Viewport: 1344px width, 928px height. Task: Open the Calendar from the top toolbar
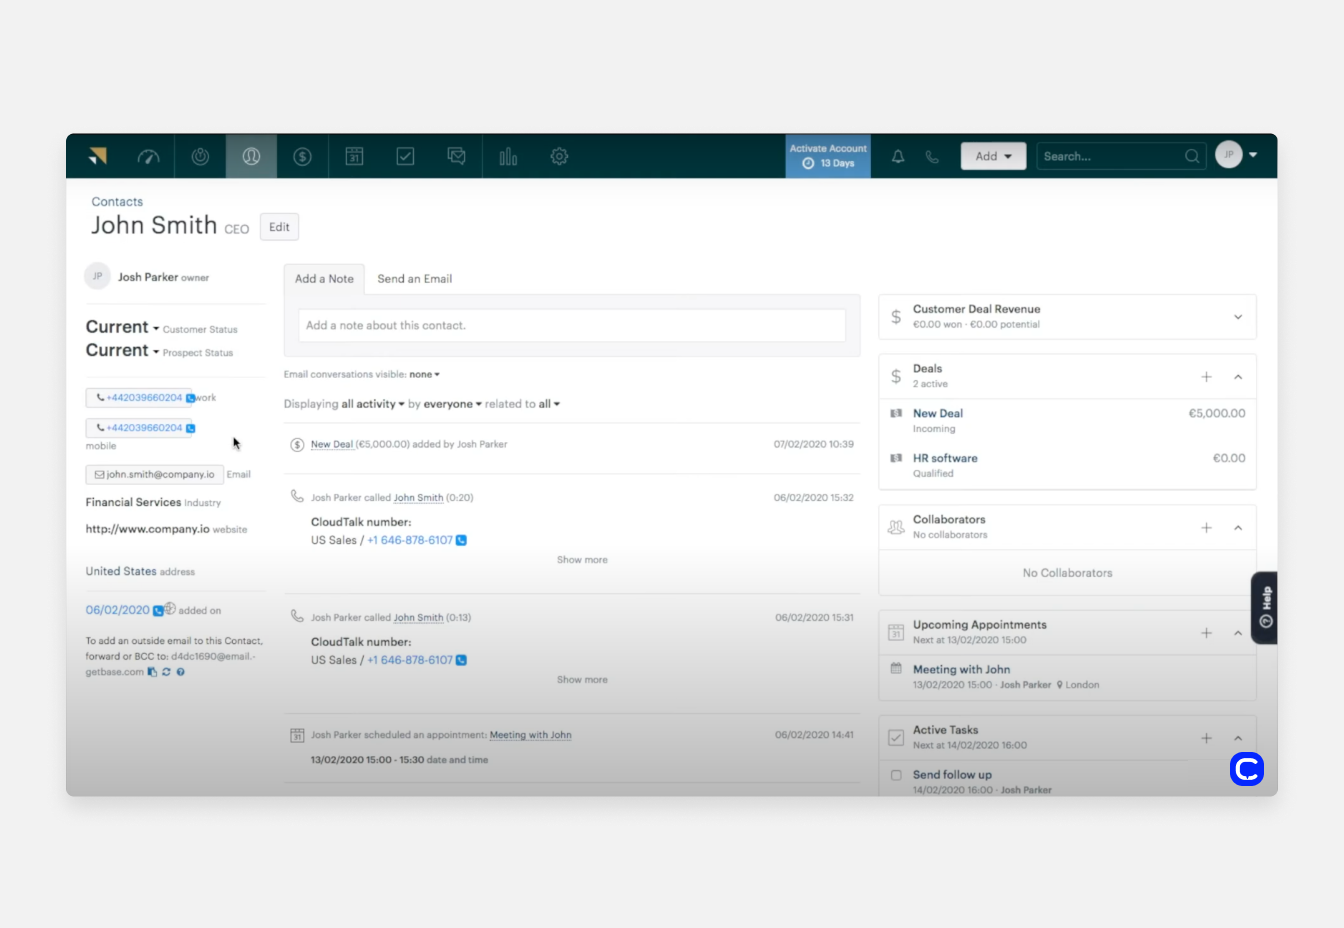354,156
